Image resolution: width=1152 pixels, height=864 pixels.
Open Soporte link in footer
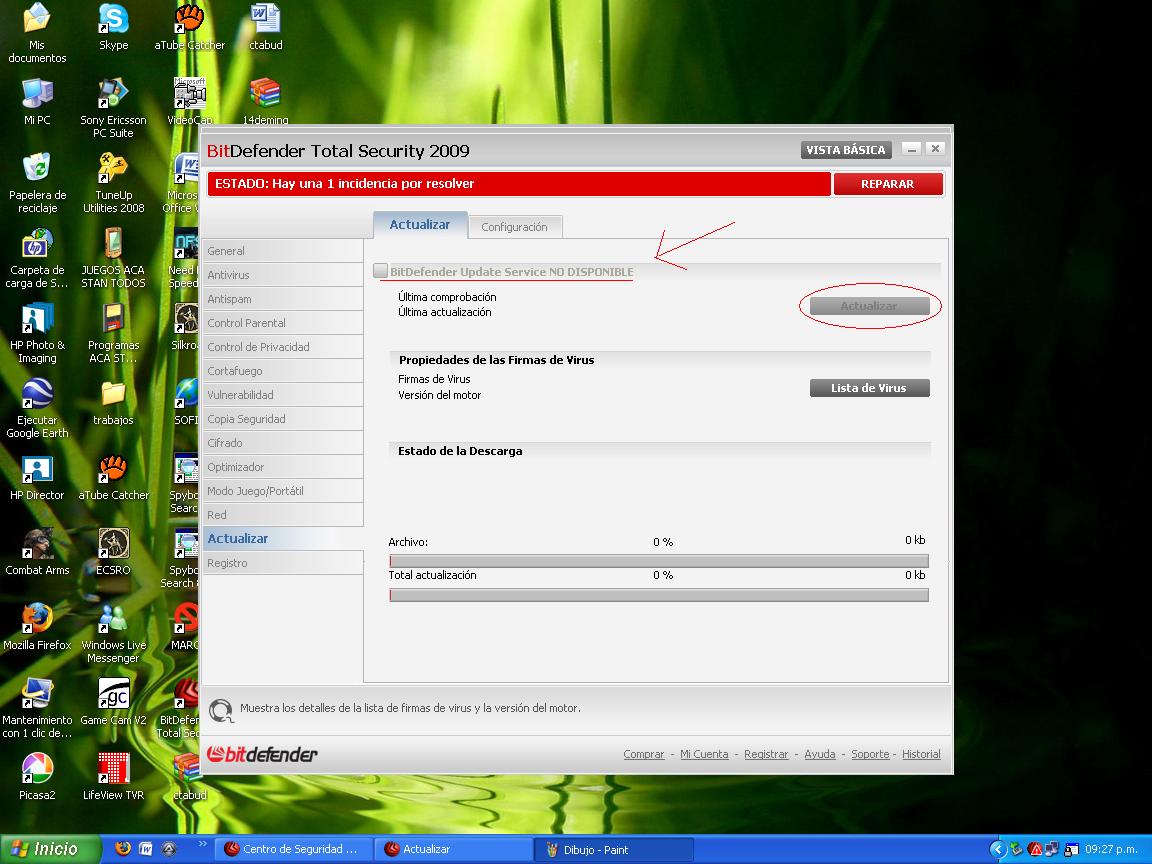click(x=870, y=754)
